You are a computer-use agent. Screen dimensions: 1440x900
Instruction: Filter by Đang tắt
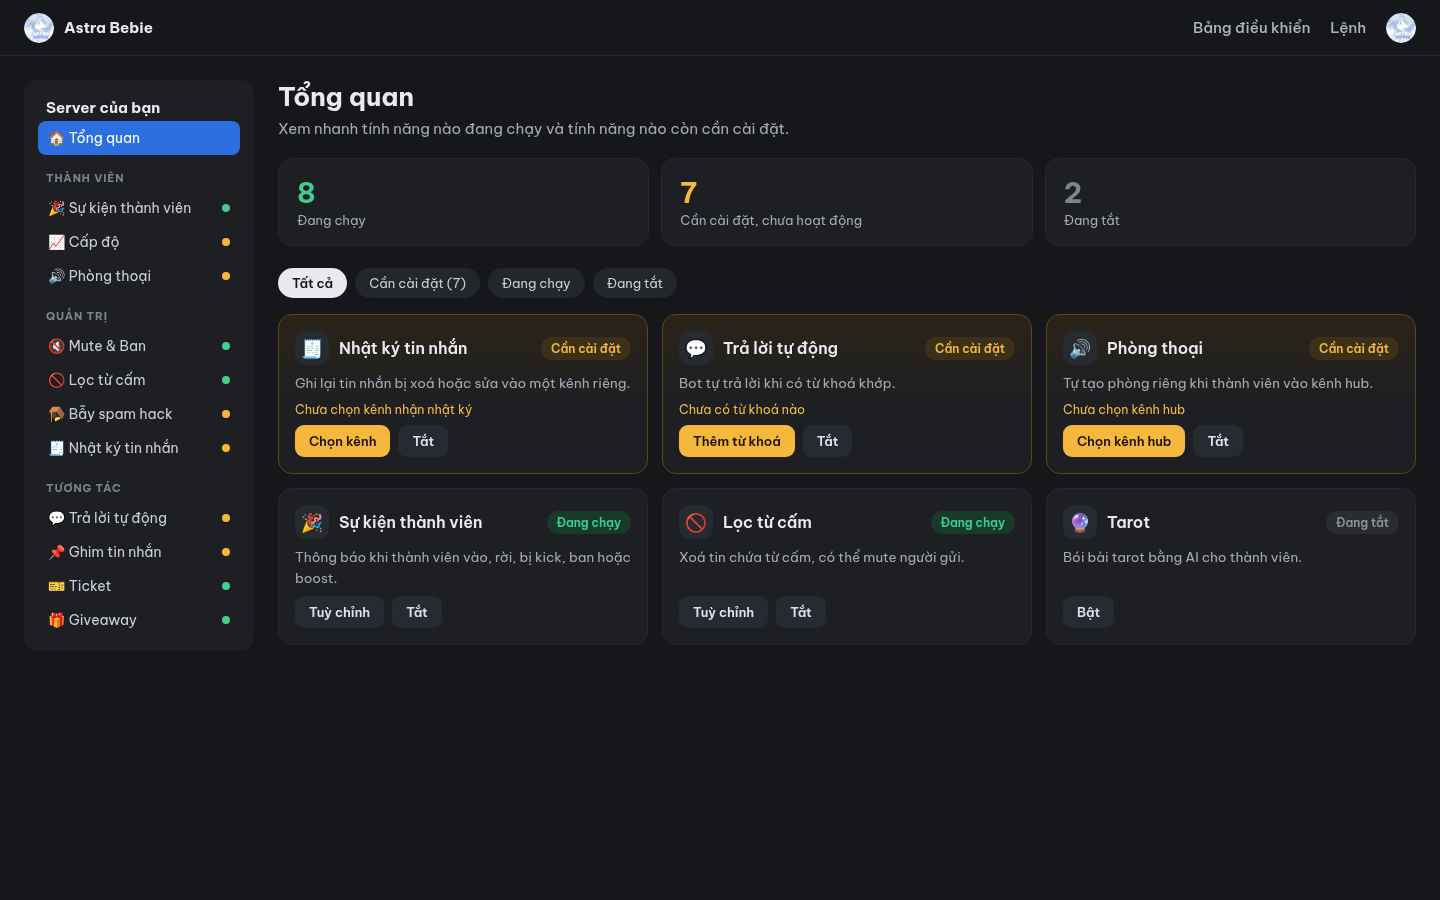click(635, 283)
